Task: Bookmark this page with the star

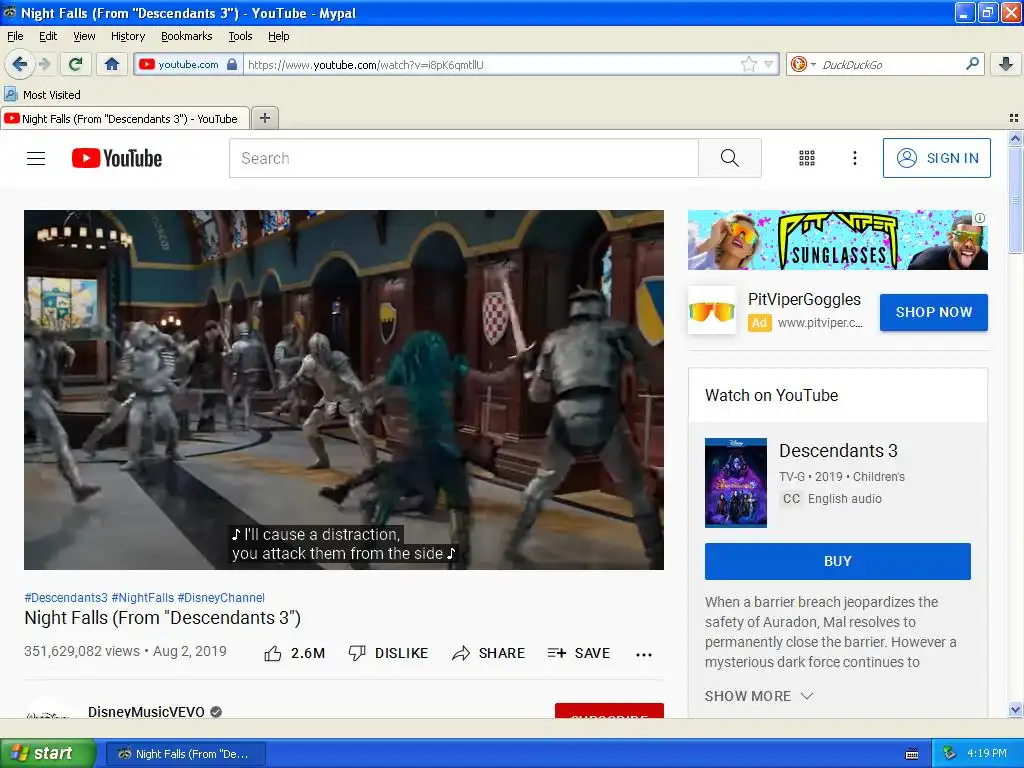Action: [748, 64]
